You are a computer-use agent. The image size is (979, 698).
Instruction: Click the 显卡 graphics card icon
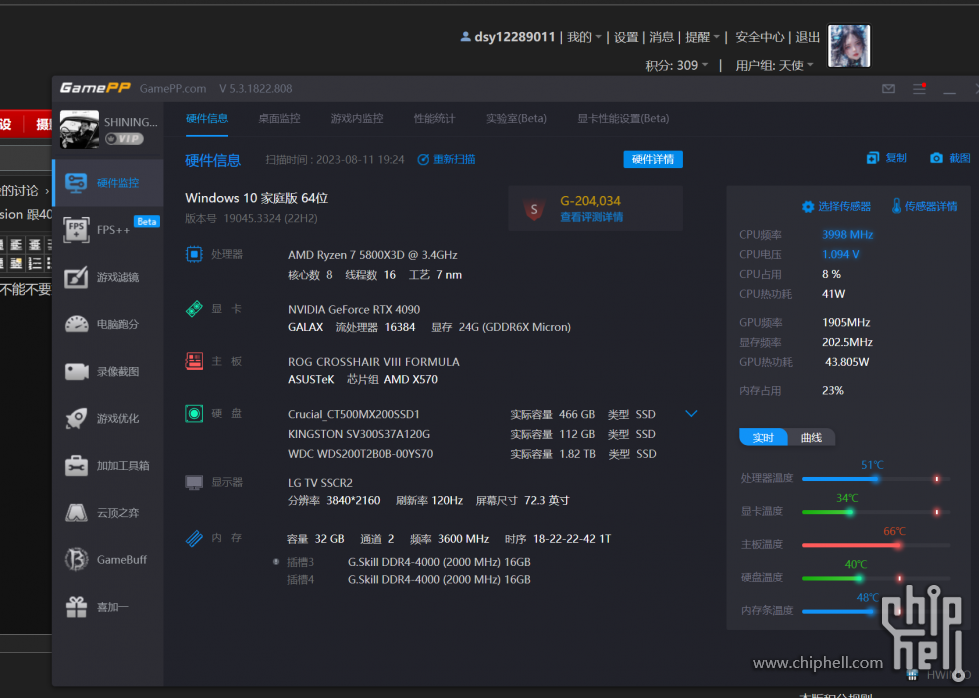tap(194, 308)
